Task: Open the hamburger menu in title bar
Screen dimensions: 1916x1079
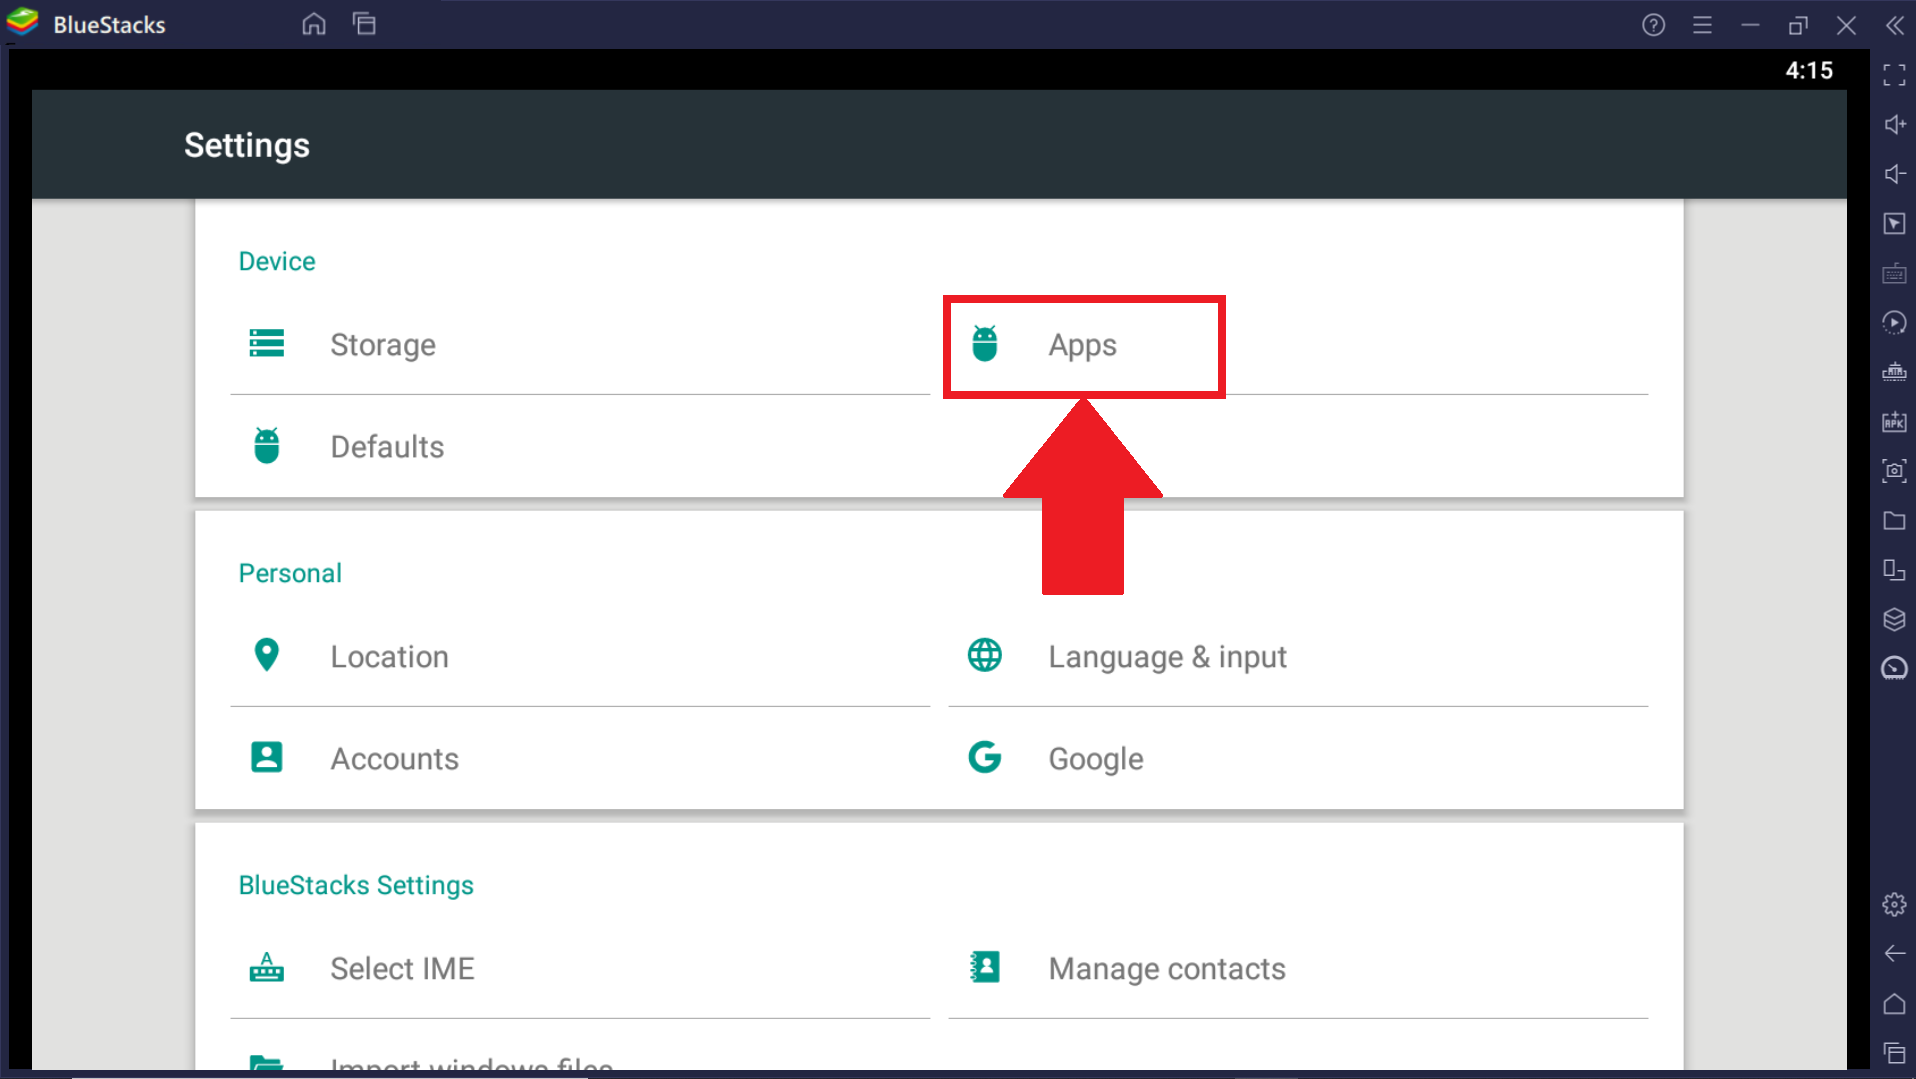Action: (x=1702, y=25)
